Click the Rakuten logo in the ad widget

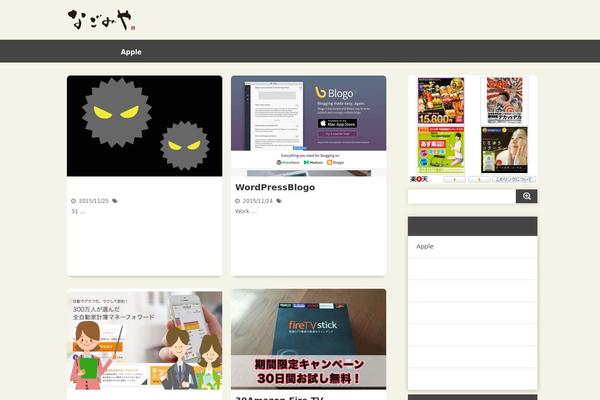coord(419,179)
